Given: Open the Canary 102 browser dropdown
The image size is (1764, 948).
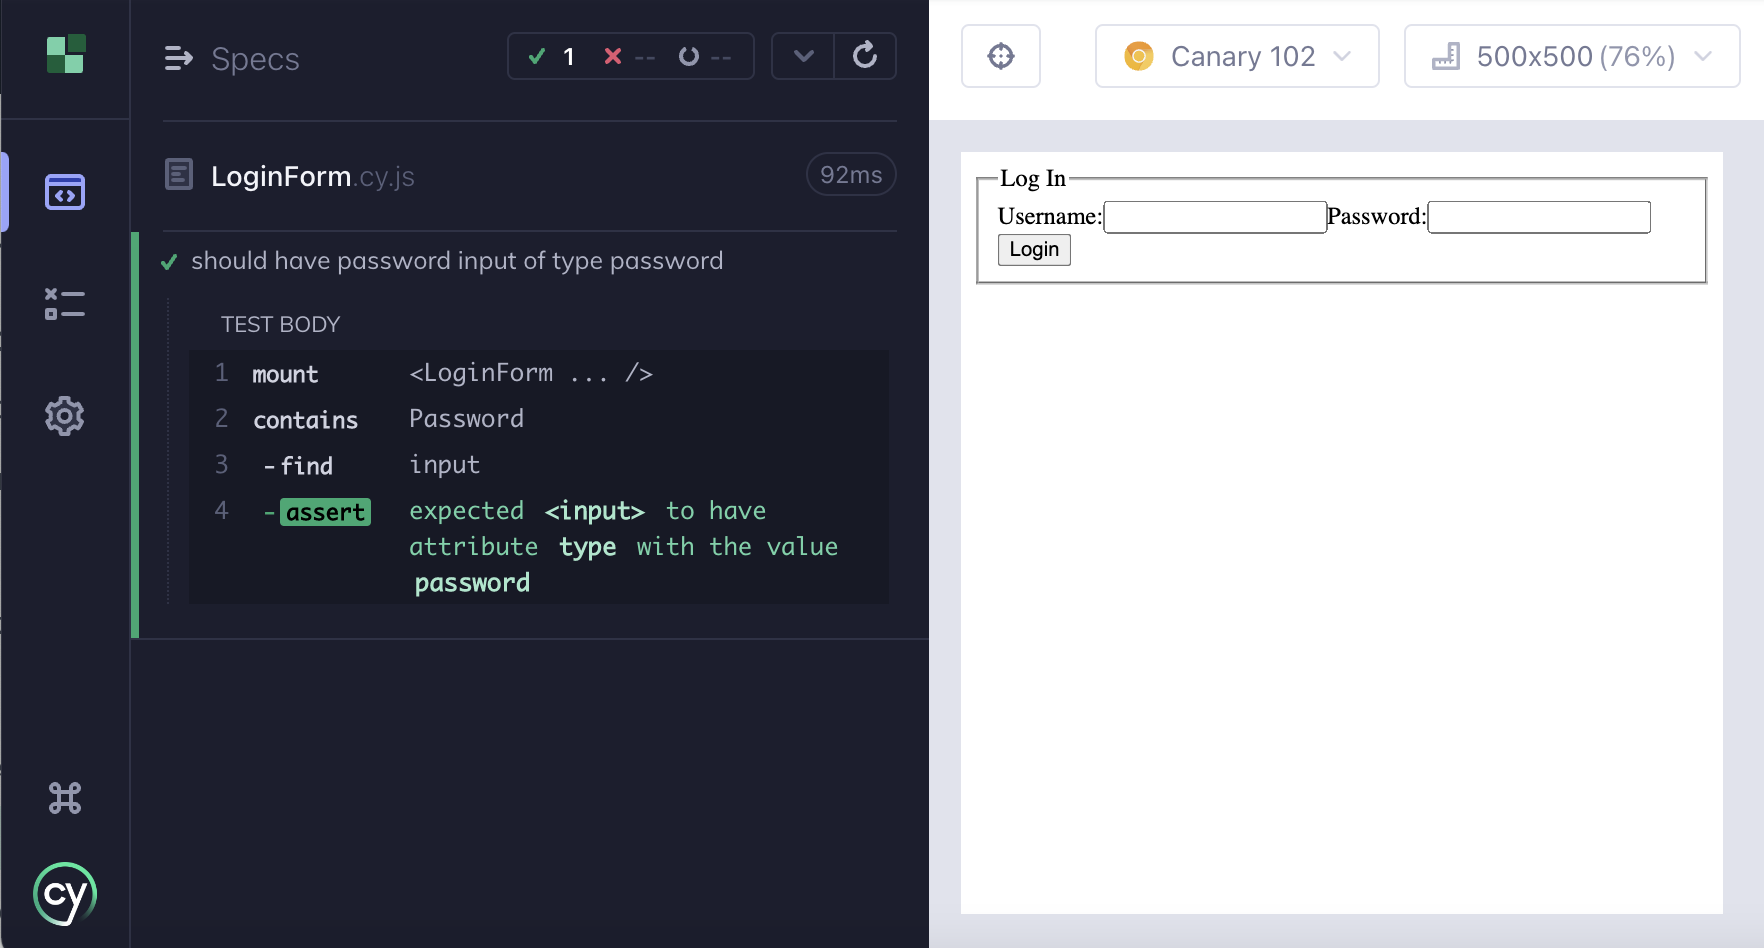Looking at the screenshot, I should [1237, 56].
